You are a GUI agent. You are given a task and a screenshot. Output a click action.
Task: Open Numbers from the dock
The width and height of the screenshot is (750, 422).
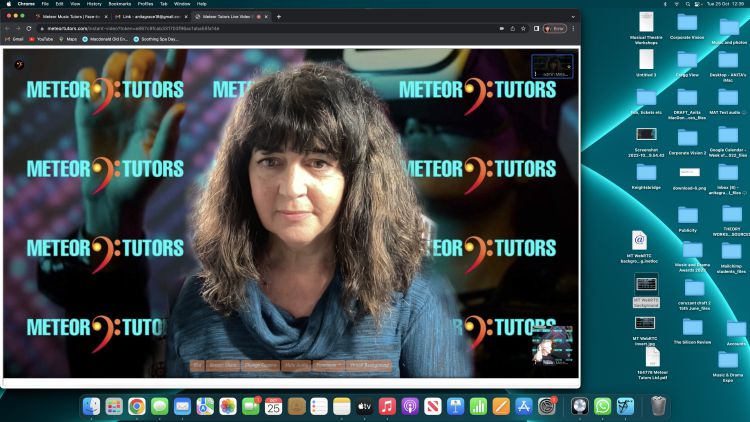click(478, 407)
